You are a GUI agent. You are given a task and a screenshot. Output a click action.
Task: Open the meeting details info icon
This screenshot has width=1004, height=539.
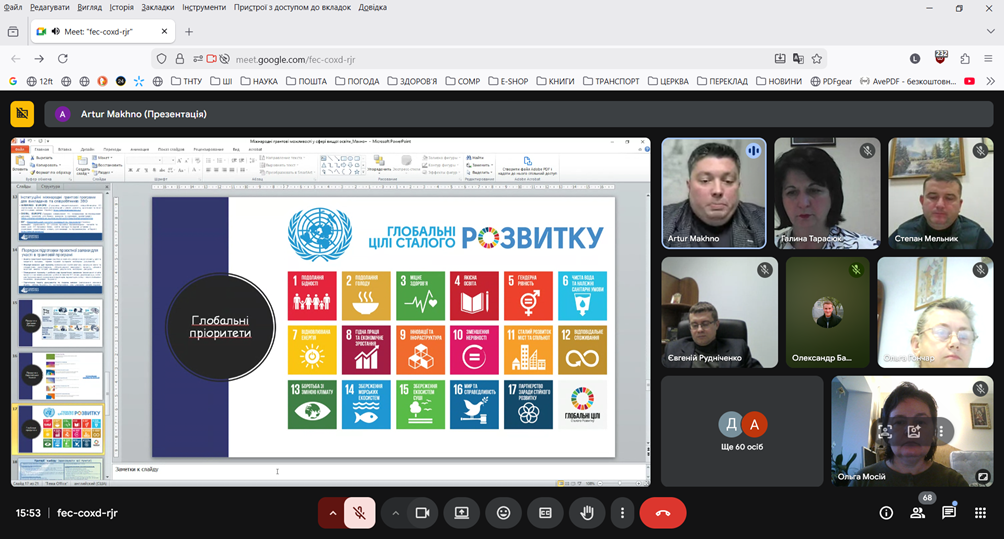(x=886, y=513)
